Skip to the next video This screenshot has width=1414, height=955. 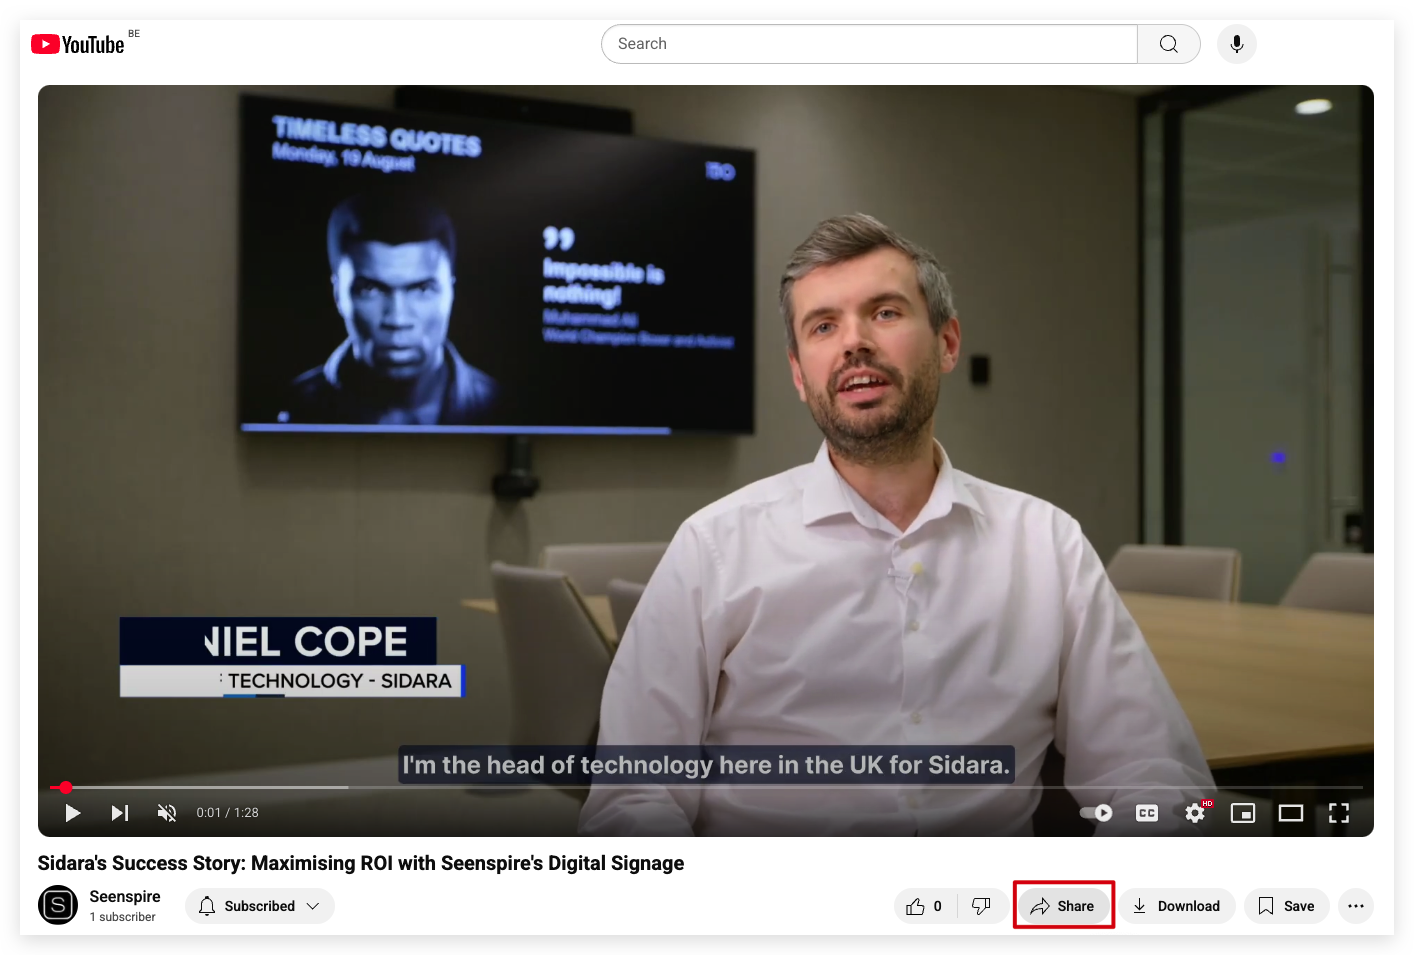[x=120, y=813]
